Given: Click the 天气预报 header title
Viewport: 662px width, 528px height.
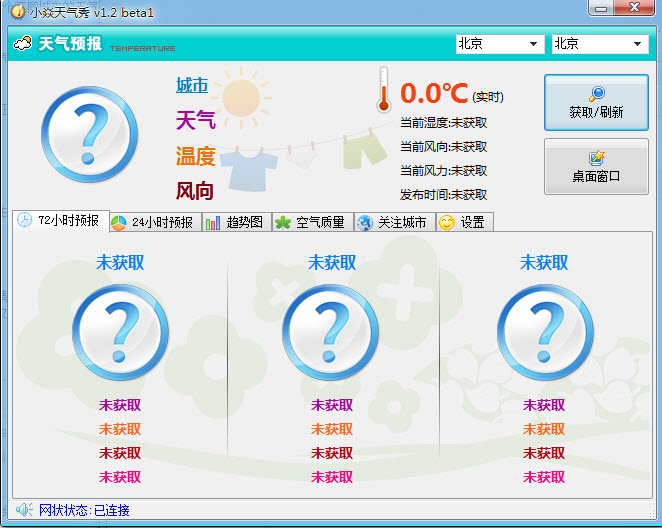Looking at the screenshot, I should click(70, 43).
